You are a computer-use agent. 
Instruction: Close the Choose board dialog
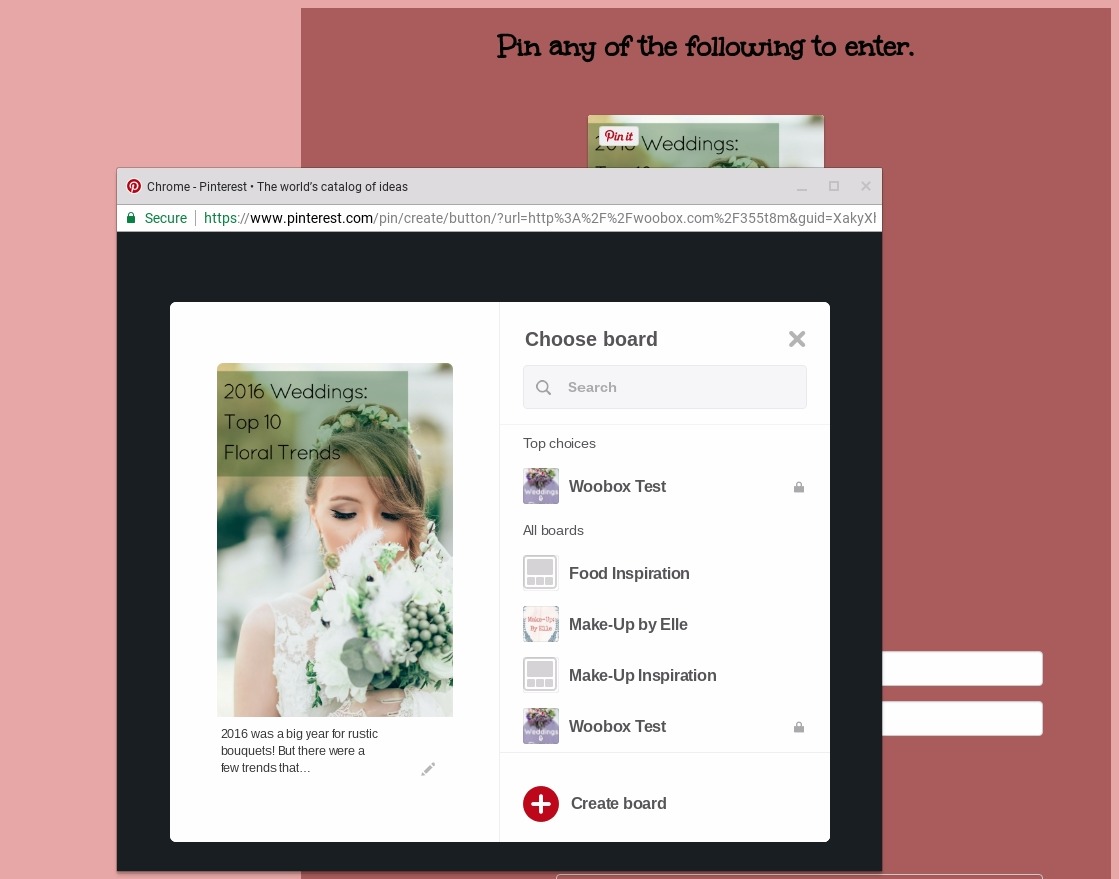click(796, 339)
